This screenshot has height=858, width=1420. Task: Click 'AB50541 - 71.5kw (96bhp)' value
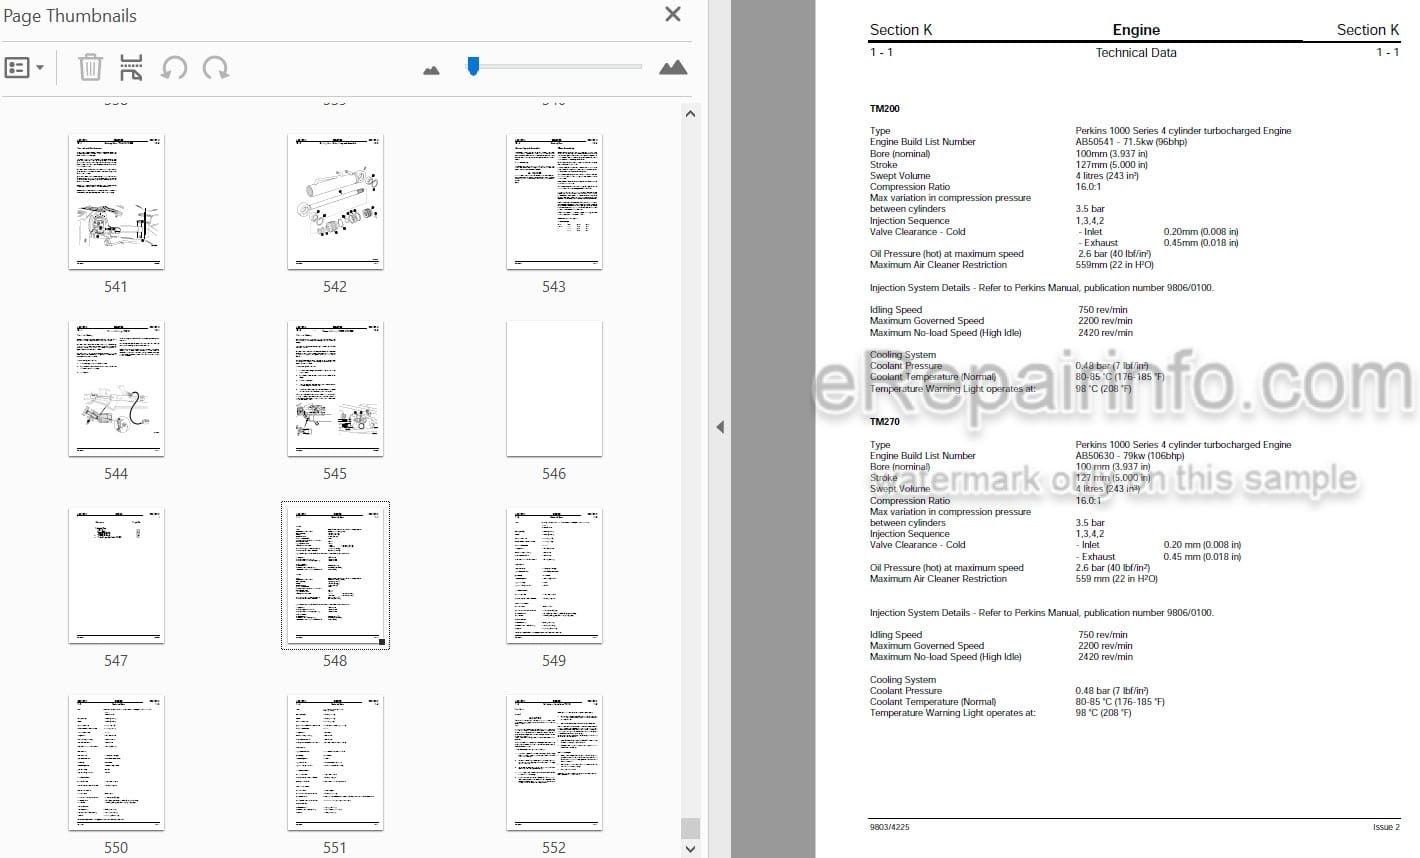pos(1131,142)
